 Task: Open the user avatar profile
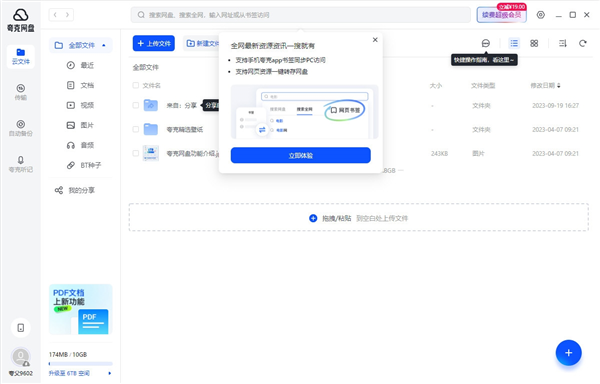pyautogui.click(x=21, y=357)
